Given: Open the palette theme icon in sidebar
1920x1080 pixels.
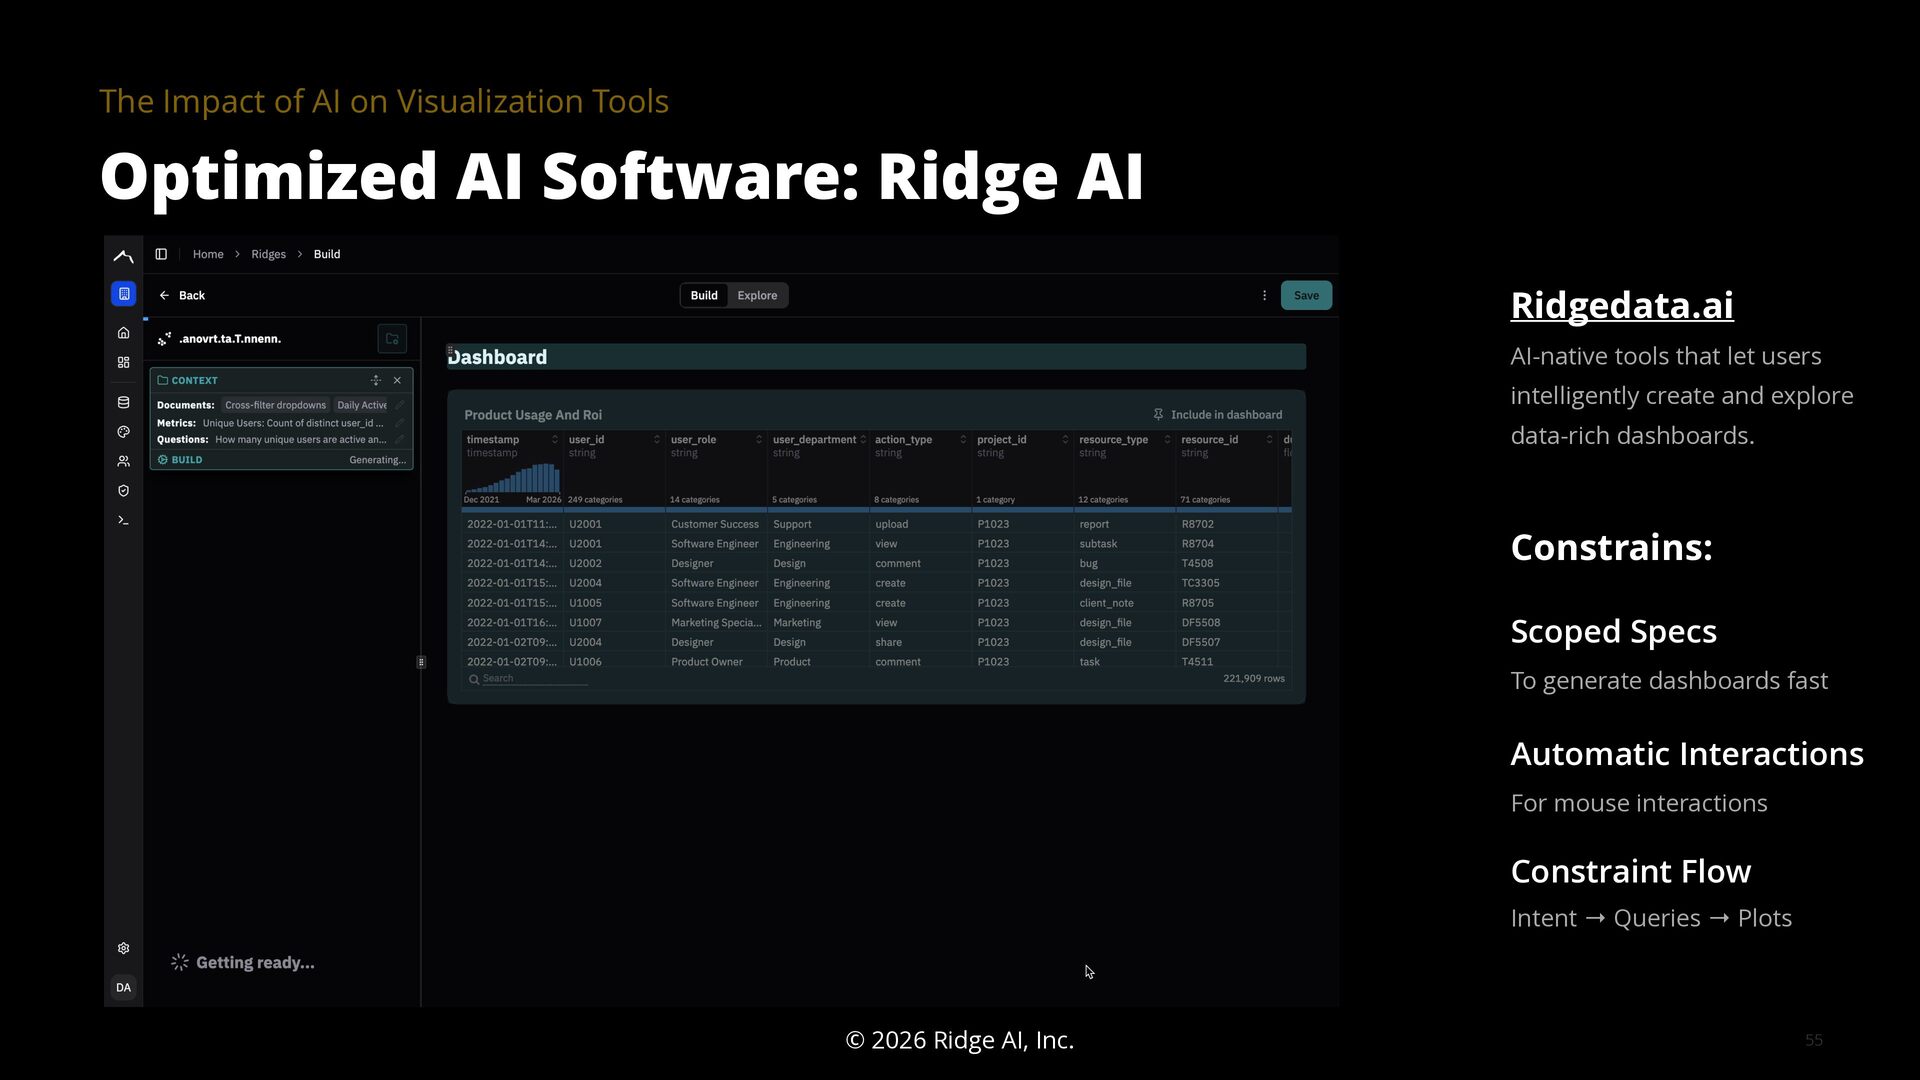Looking at the screenshot, I should (123, 432).
